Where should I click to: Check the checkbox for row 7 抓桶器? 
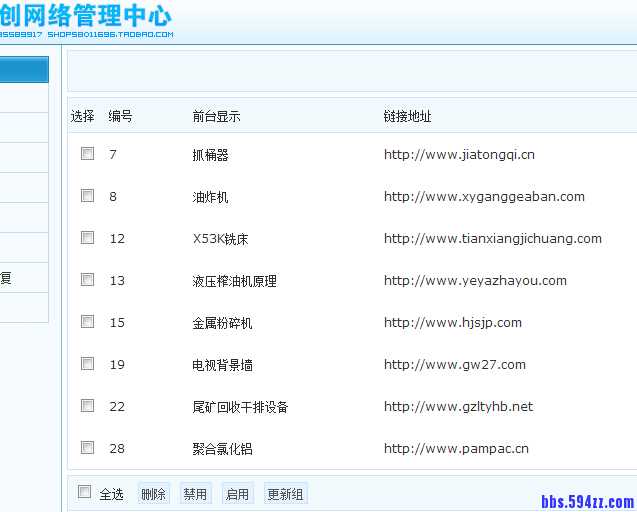(x=88, y=154)
